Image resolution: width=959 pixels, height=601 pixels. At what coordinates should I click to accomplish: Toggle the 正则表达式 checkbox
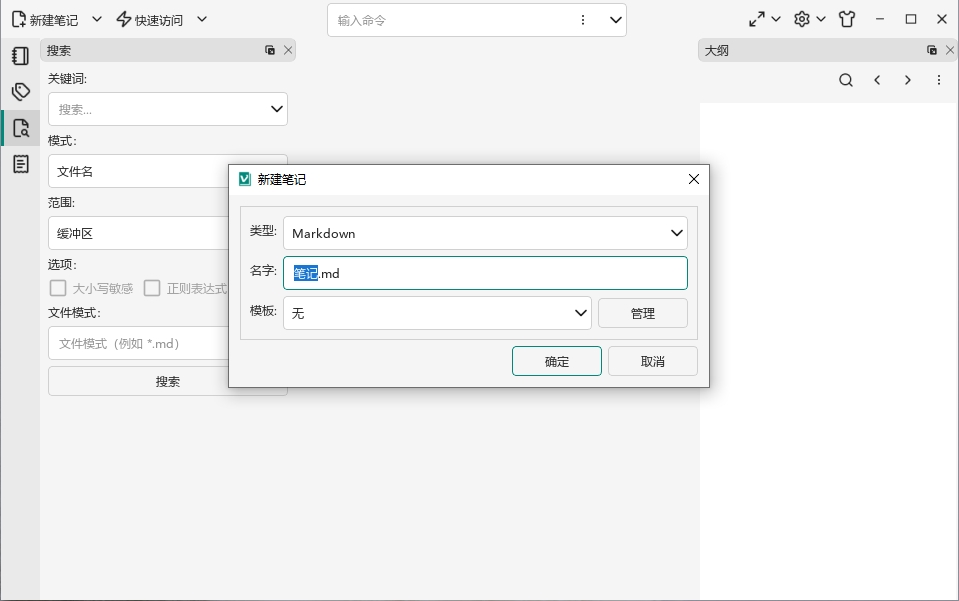tap(152, 288)
